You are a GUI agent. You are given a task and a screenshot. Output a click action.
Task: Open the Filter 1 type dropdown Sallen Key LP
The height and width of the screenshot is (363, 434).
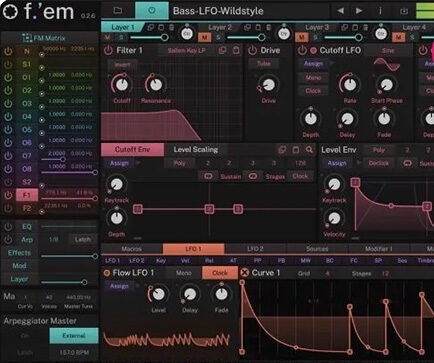pos(187,51)
